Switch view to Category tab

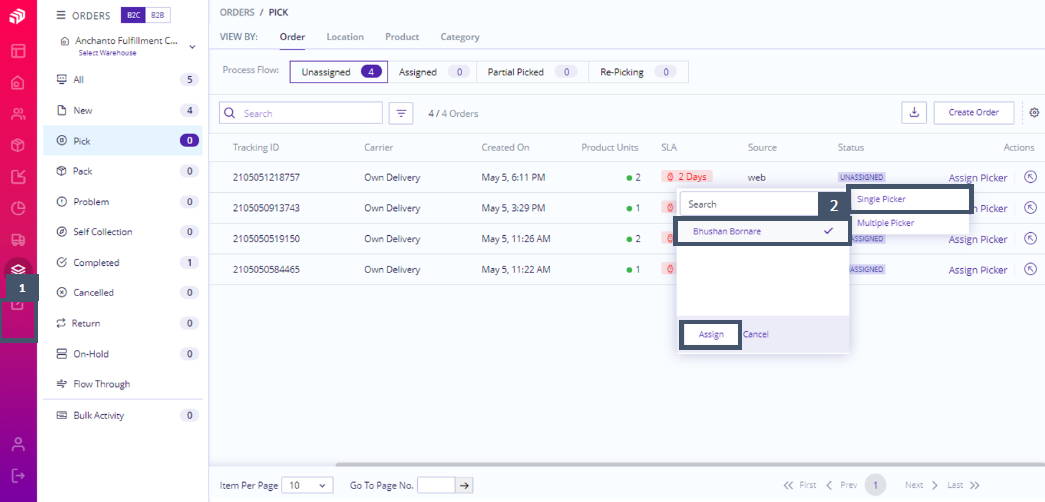point(460,37)
